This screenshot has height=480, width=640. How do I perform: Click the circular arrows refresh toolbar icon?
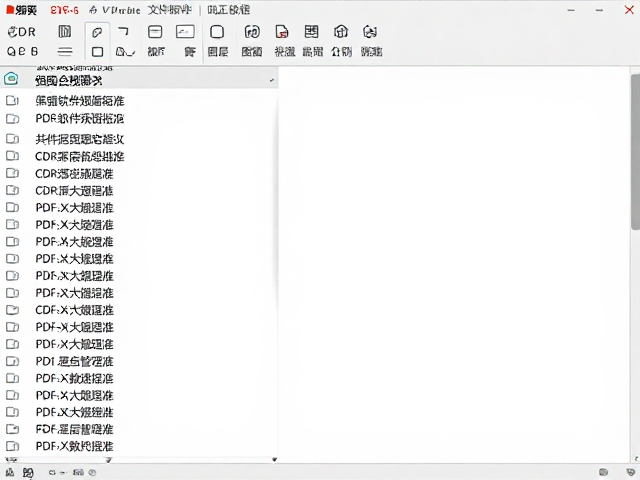click(370, 31)
